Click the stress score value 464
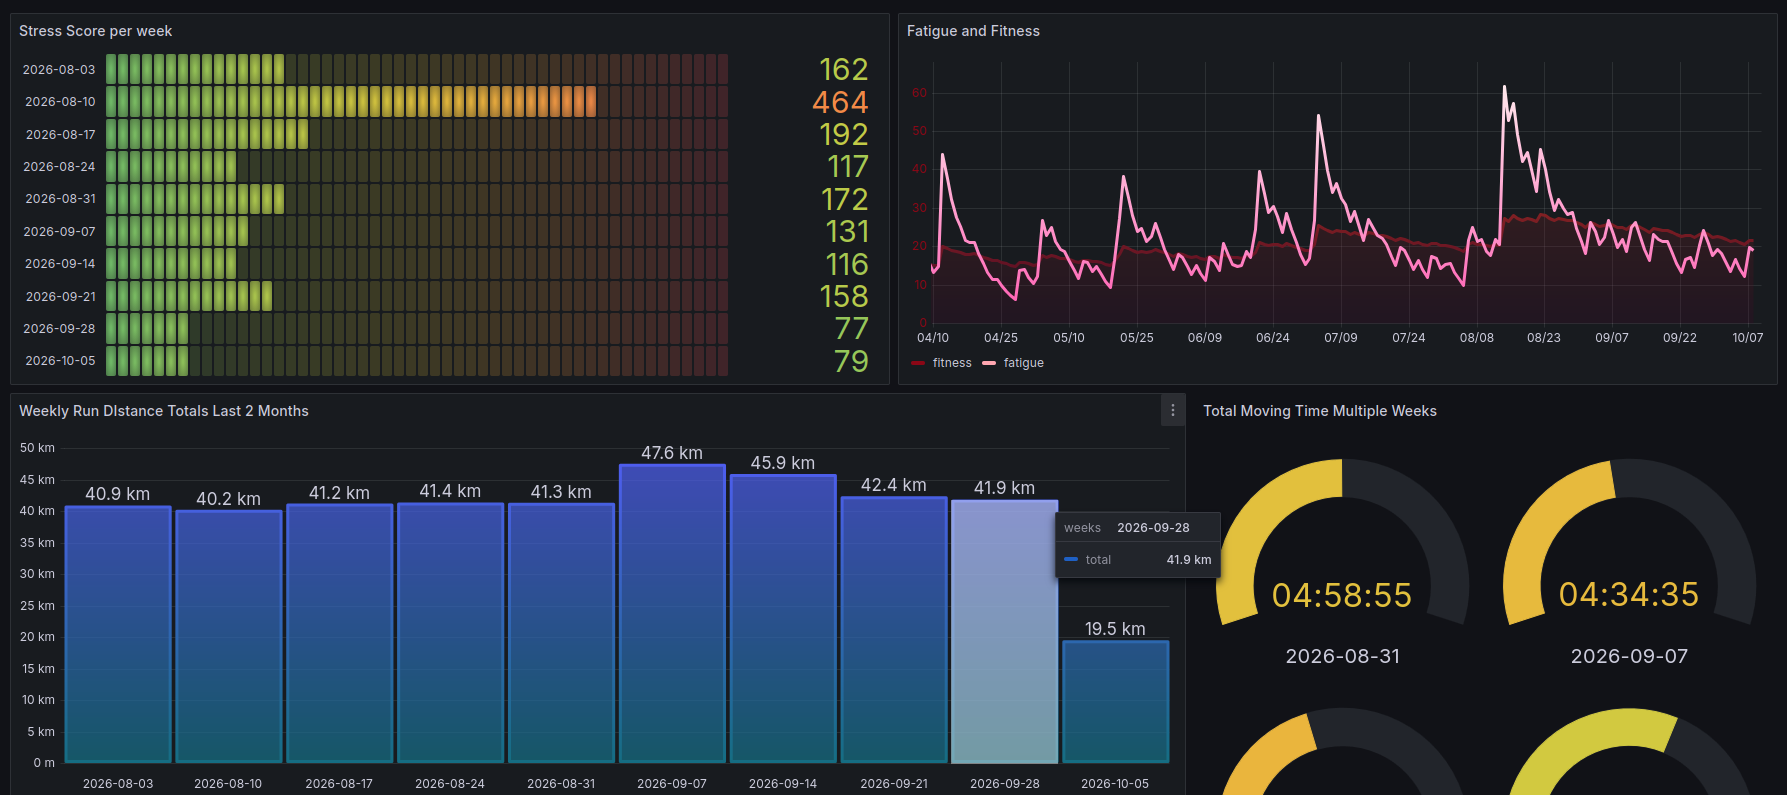The image size is (1787, 795). [840, 102]
